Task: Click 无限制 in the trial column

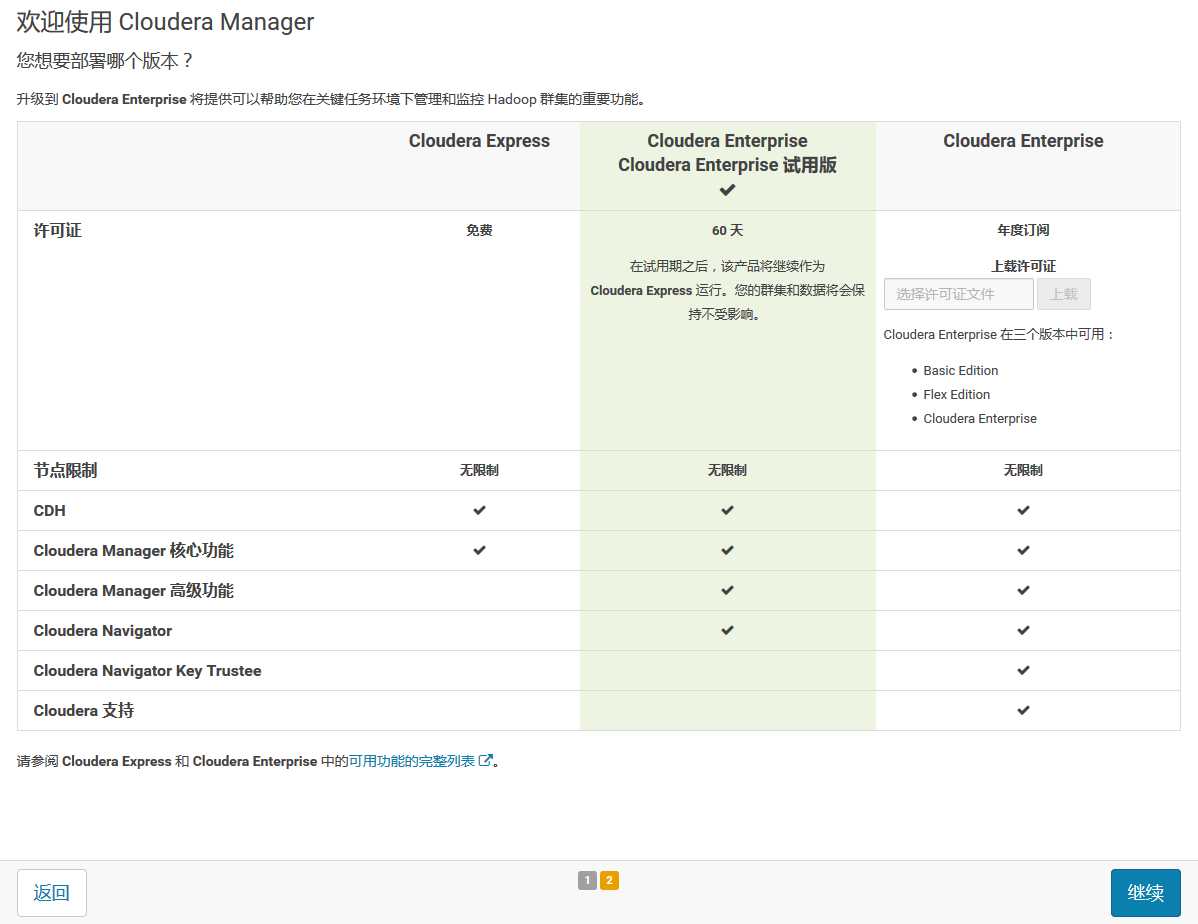Action: pyautogui.click(x=727, y=470)
